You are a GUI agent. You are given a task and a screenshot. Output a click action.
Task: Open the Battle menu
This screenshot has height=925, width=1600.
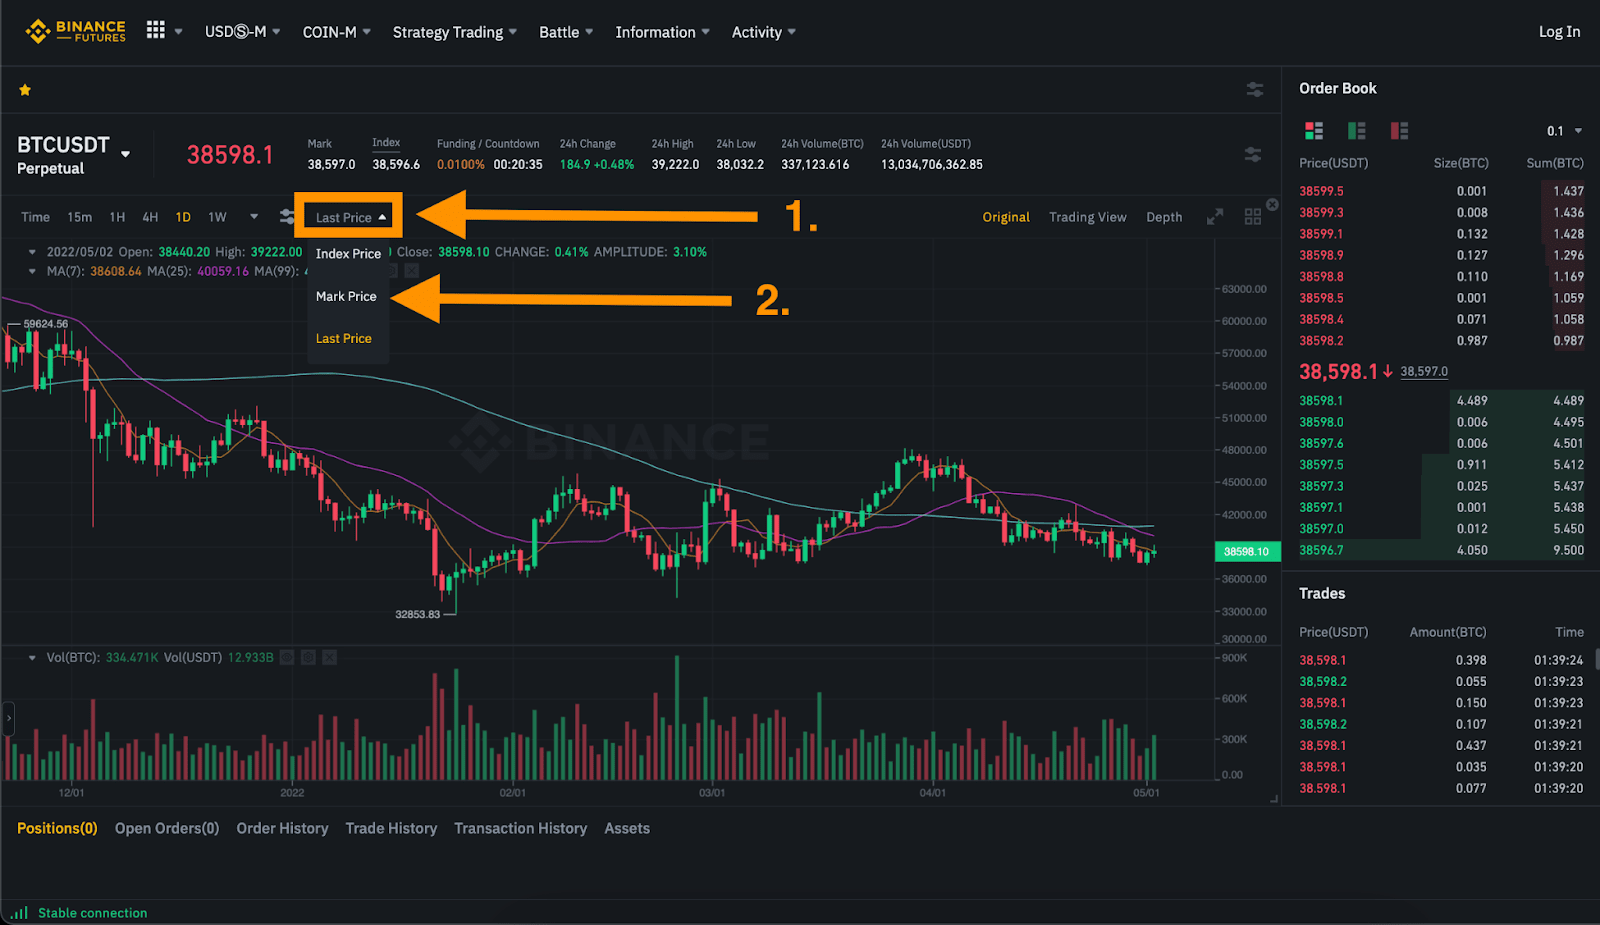566,32
